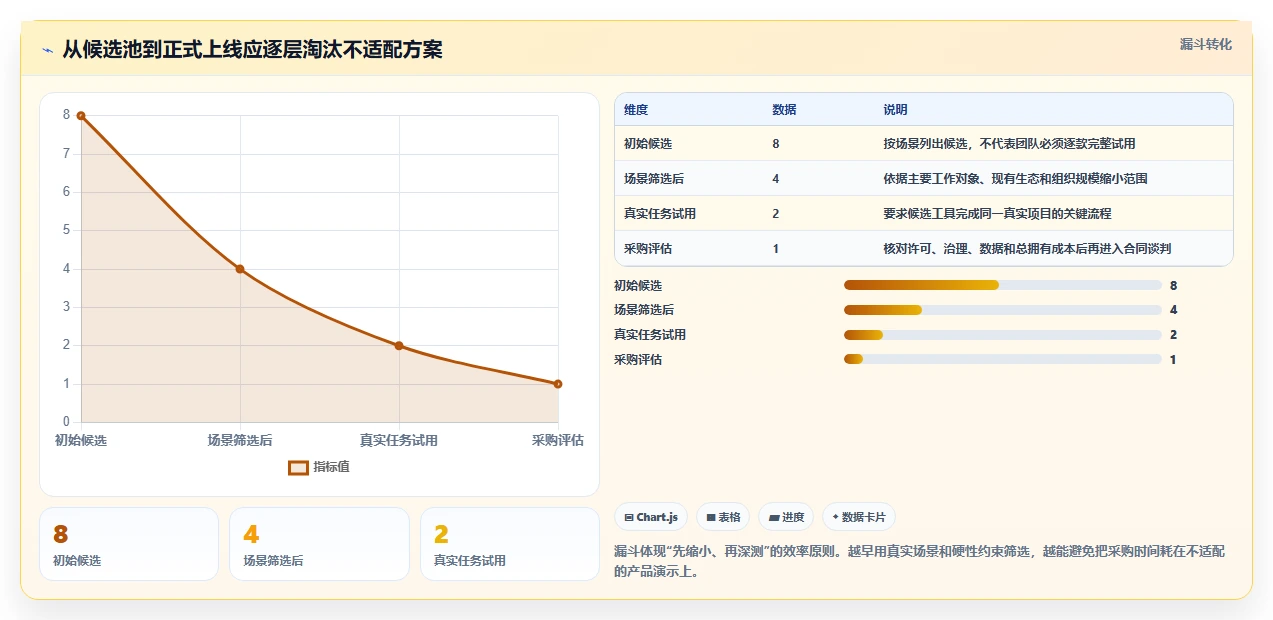Click the 进度 chip
The height and width of the screenshot is (620, 1273).
click(786, 517)
